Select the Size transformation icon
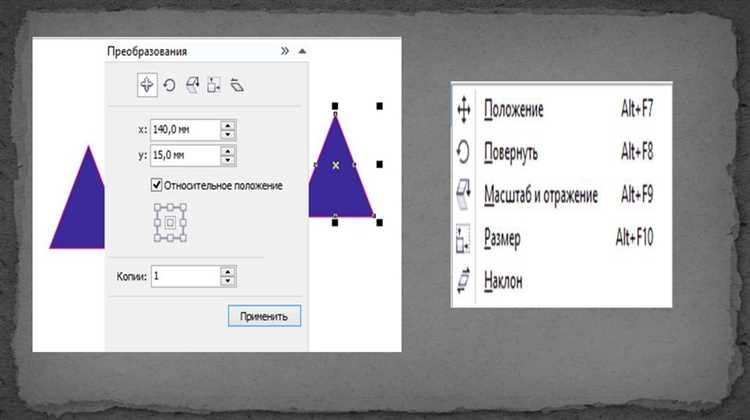Viewport: 750px width, 420px height. pyautogui.click(x=214, y=86)
